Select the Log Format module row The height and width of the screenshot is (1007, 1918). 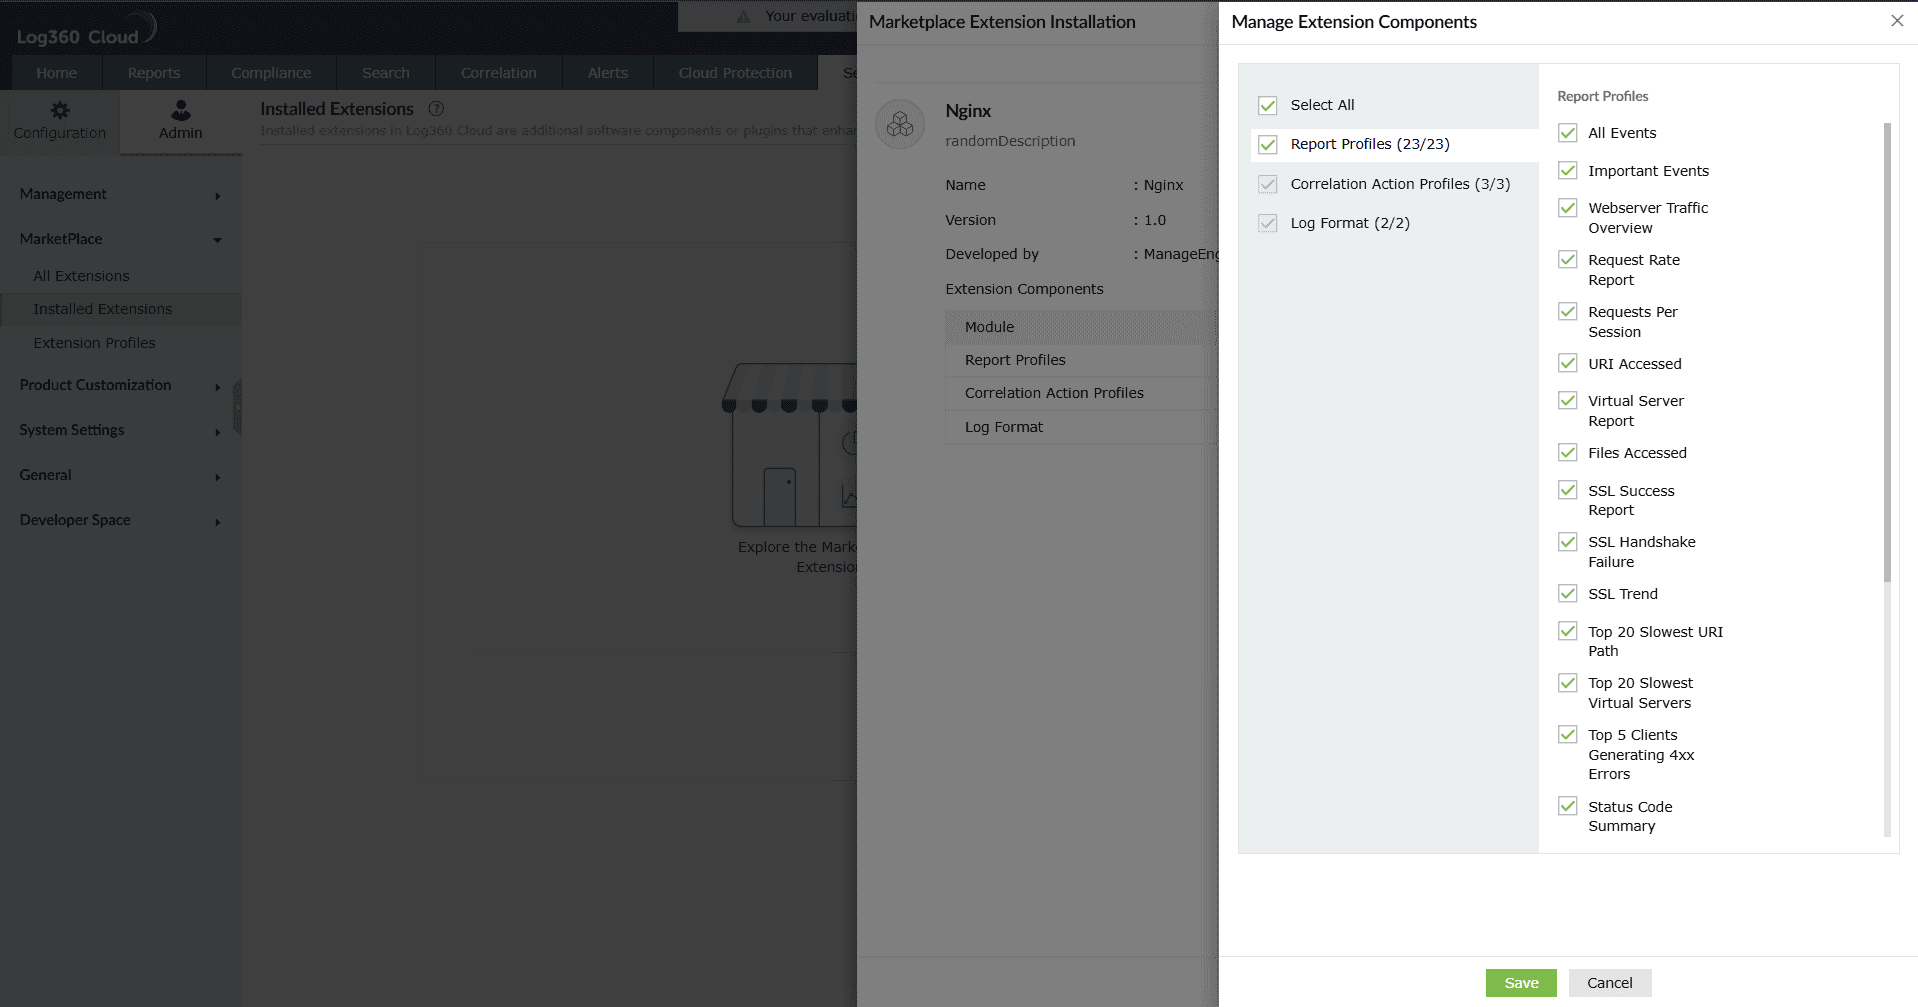[x=1081, y=427]
